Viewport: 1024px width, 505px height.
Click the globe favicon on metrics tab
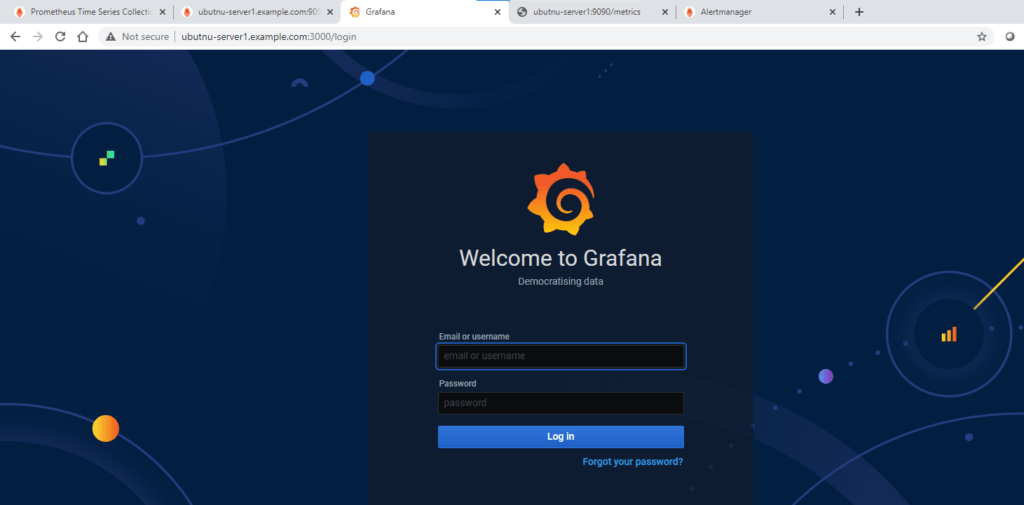coord(522,12)
